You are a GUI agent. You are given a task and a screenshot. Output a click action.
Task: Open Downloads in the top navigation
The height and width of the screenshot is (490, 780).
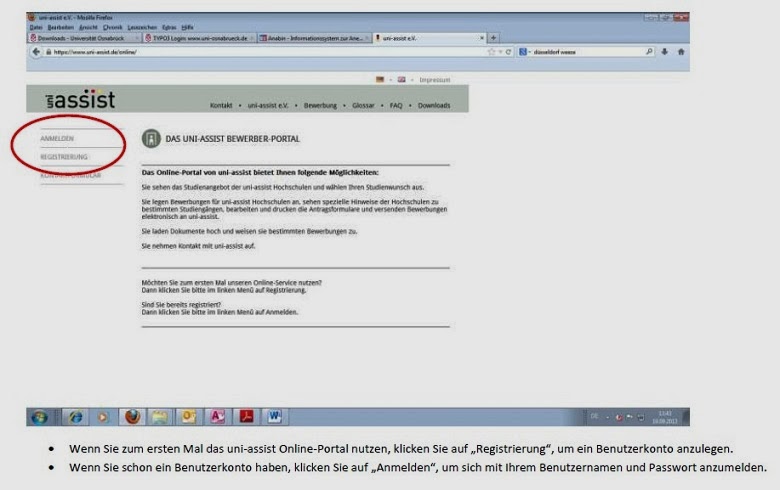434,105
